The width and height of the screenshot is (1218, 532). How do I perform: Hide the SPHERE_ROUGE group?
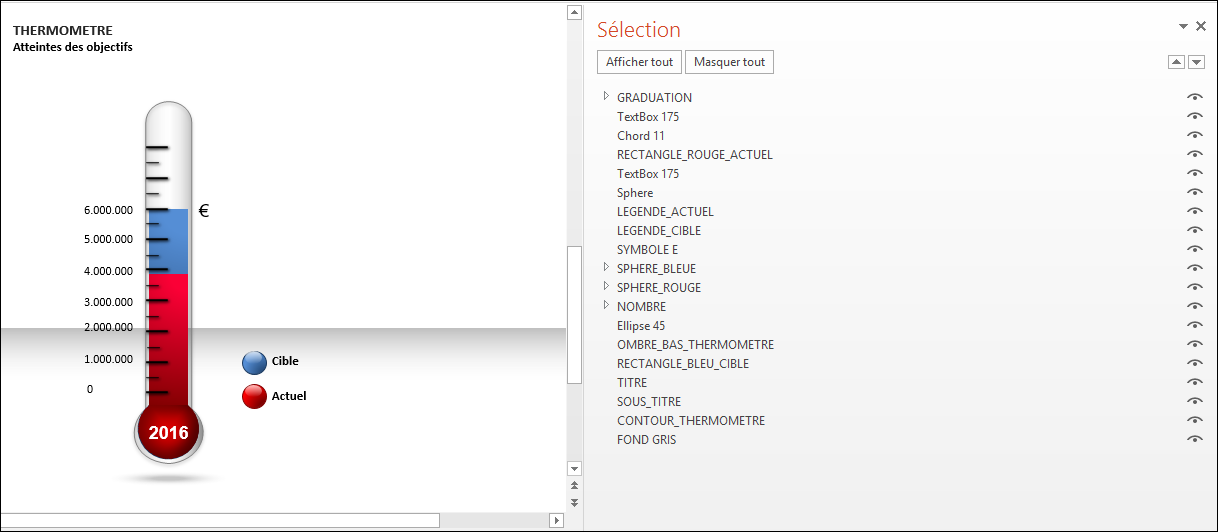tap(1194, 287)
